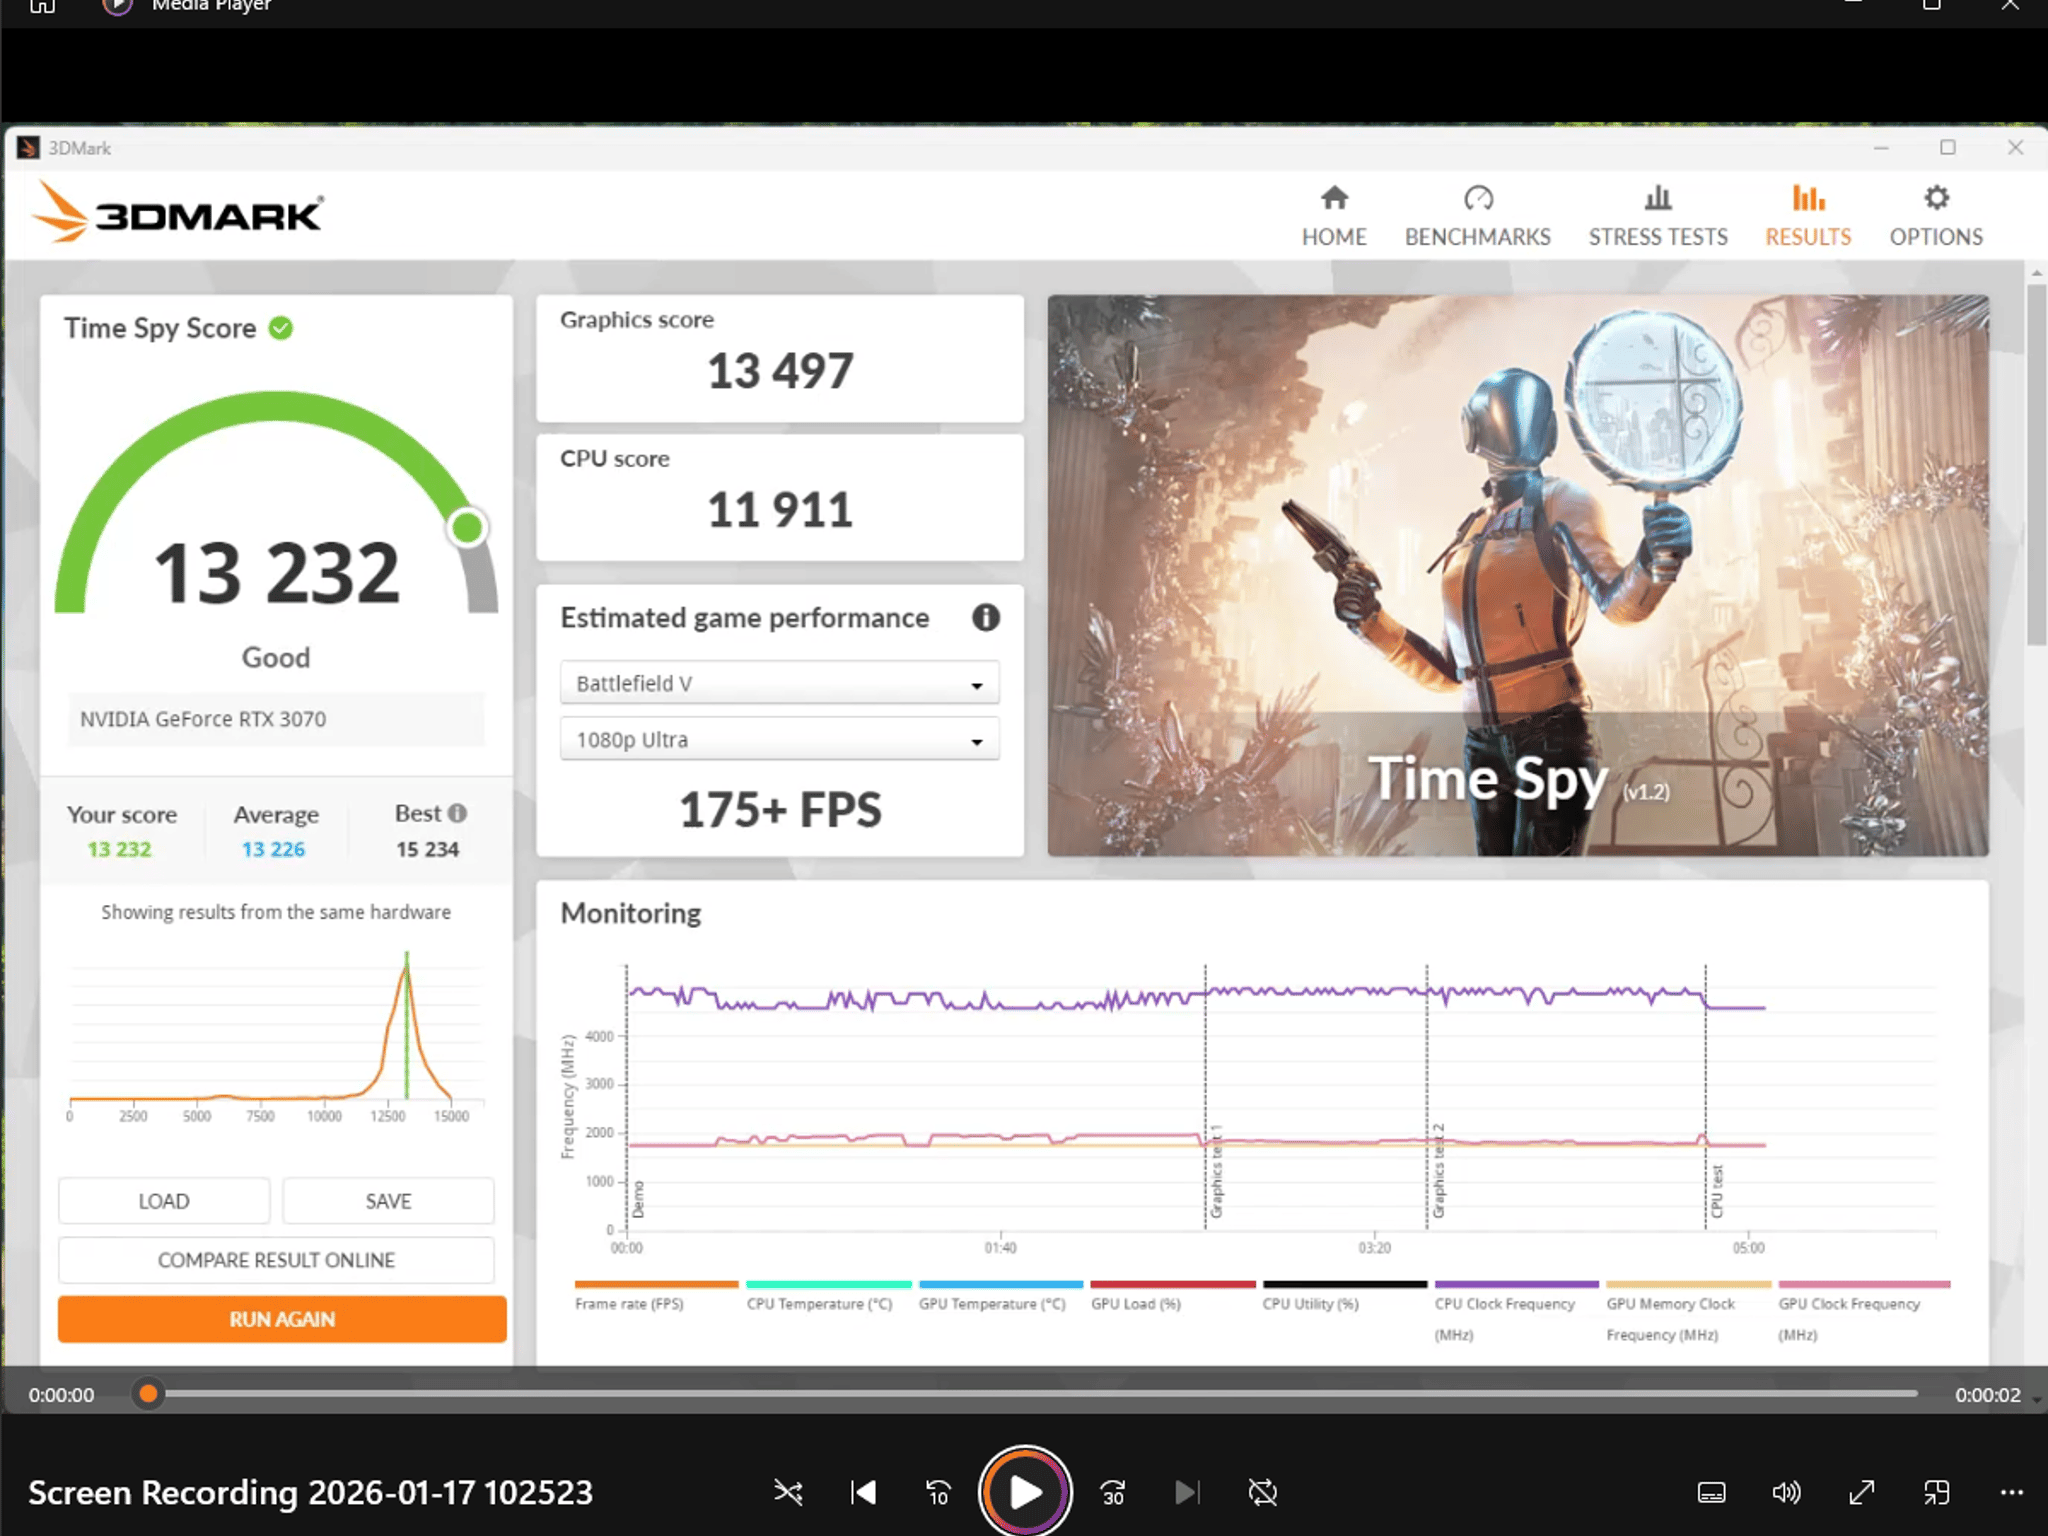
Task: Click the Media Player app icon in title bar
Action: 117,6
